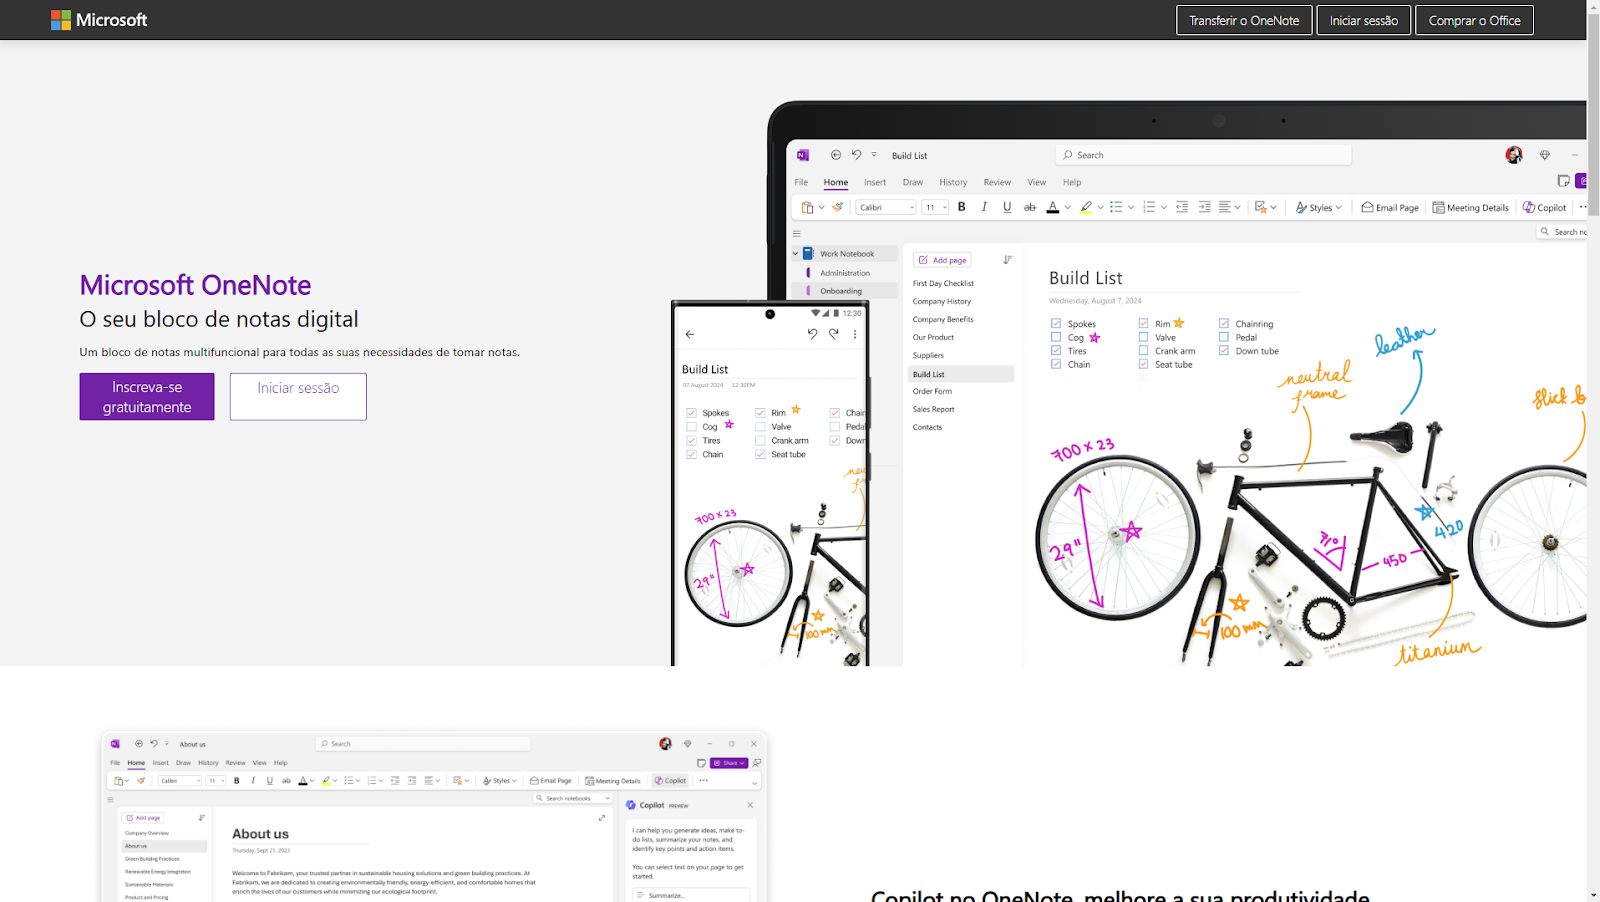
Task: Open the highlight color arrow in Build List window
Action: coord(1101,208)
